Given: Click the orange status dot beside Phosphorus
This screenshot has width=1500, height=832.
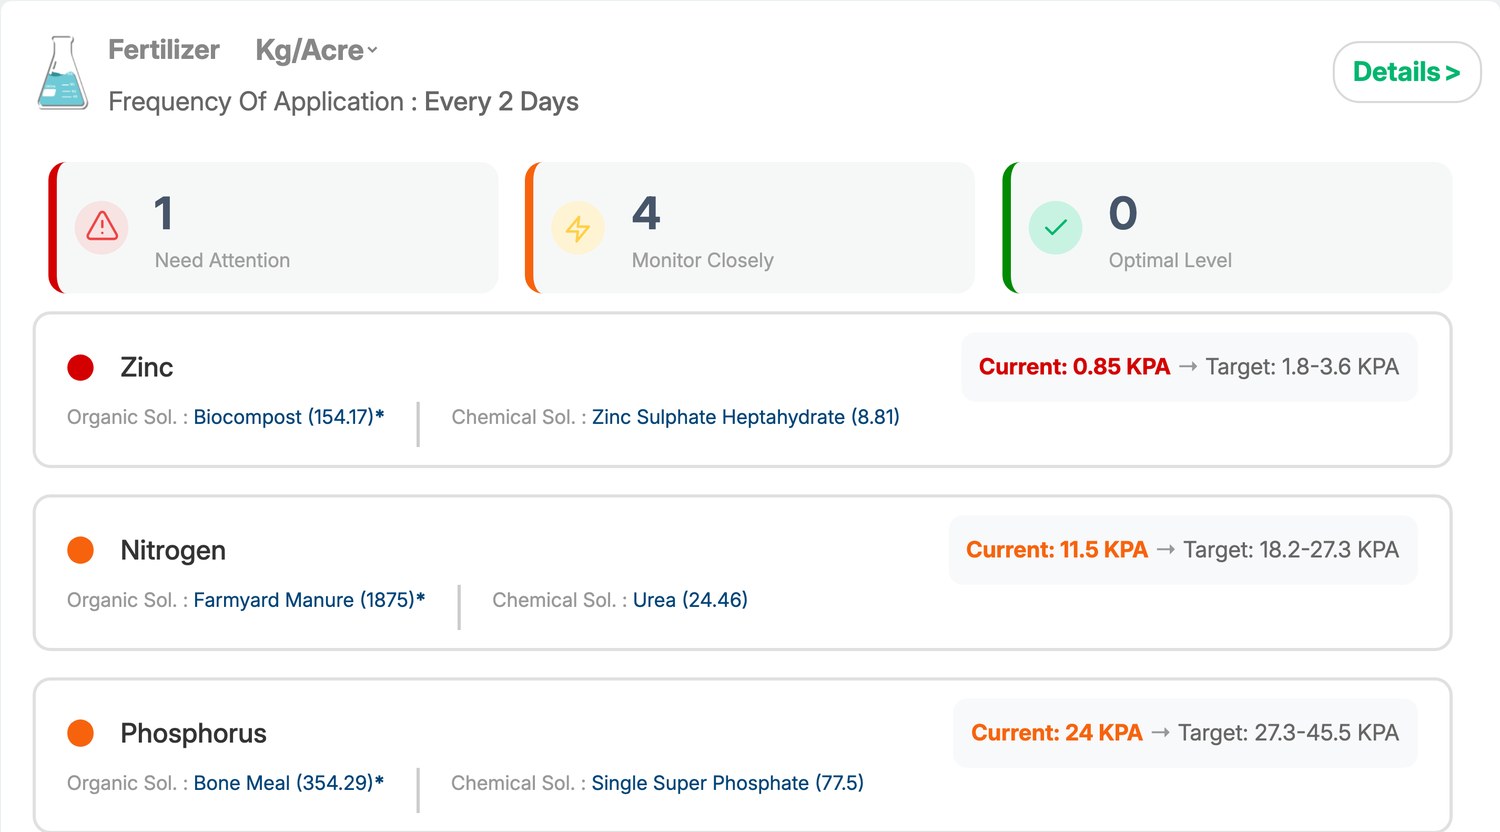Looking at the screenshot, I should [x=80, y=733].
